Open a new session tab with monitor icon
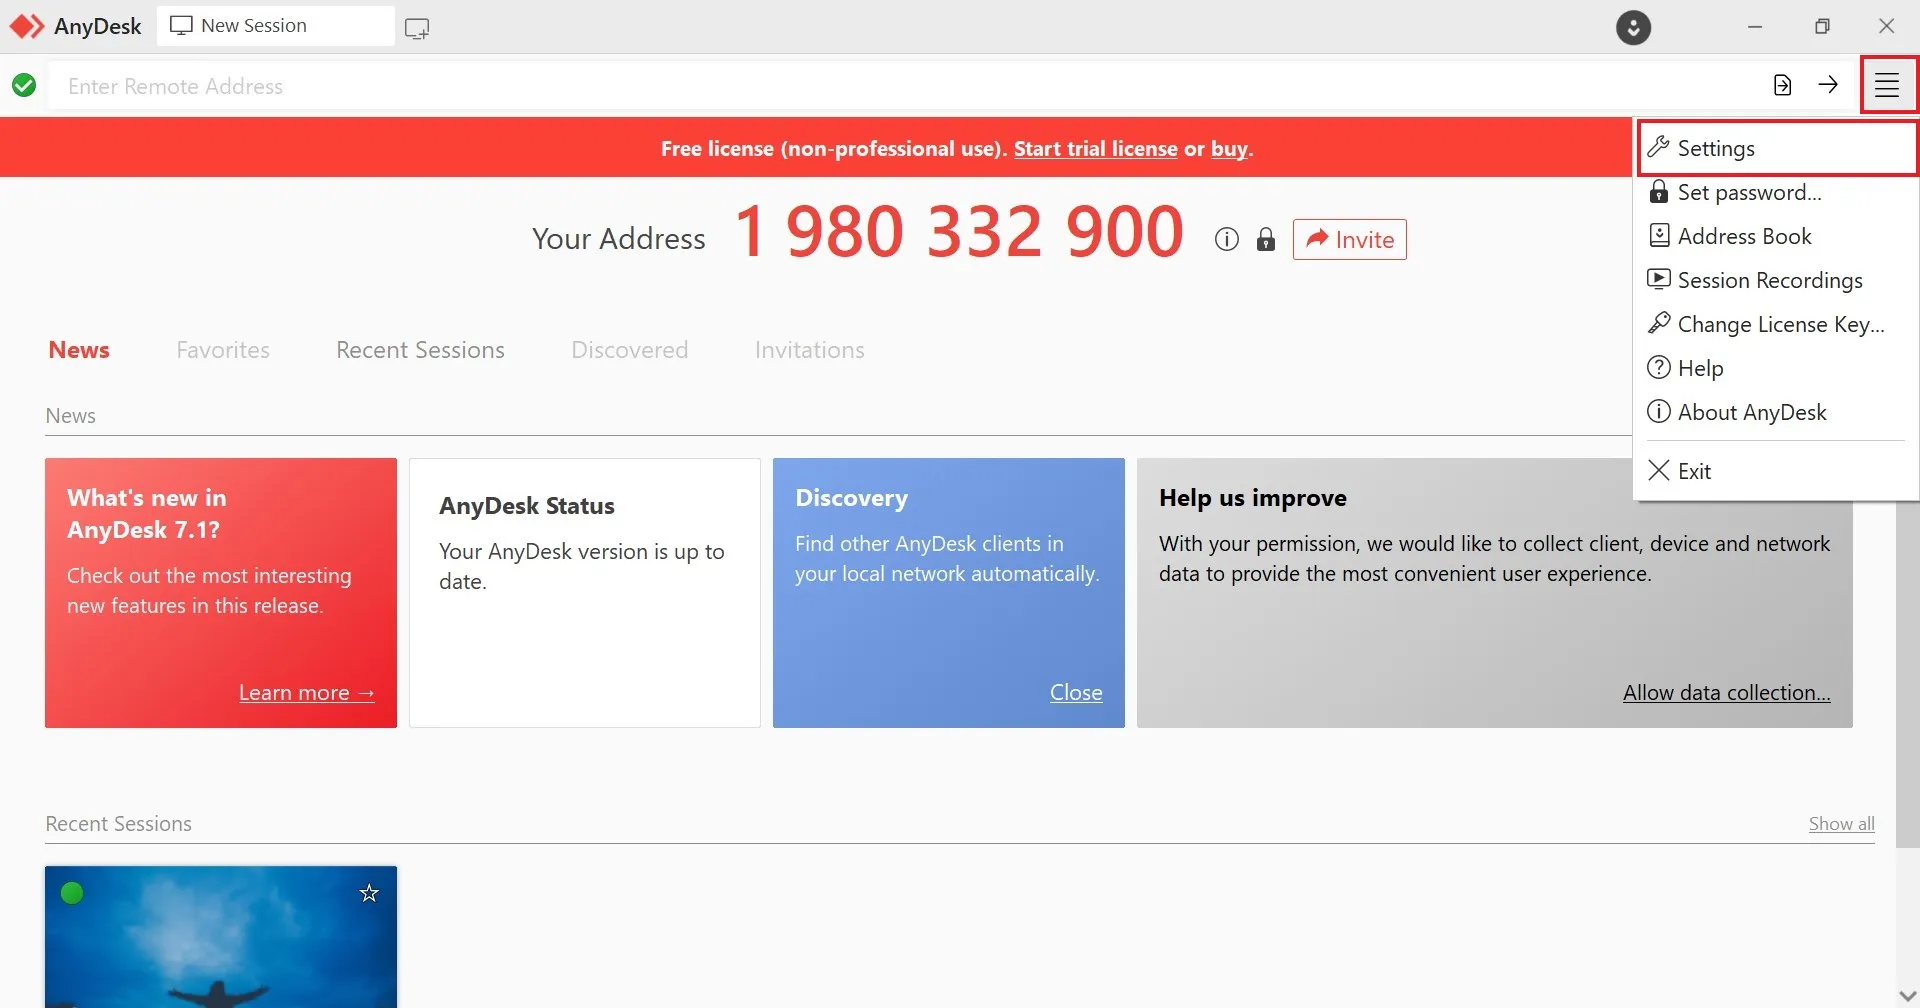This screenshot has height=1008, width=1920. click(x=416, y=27)
